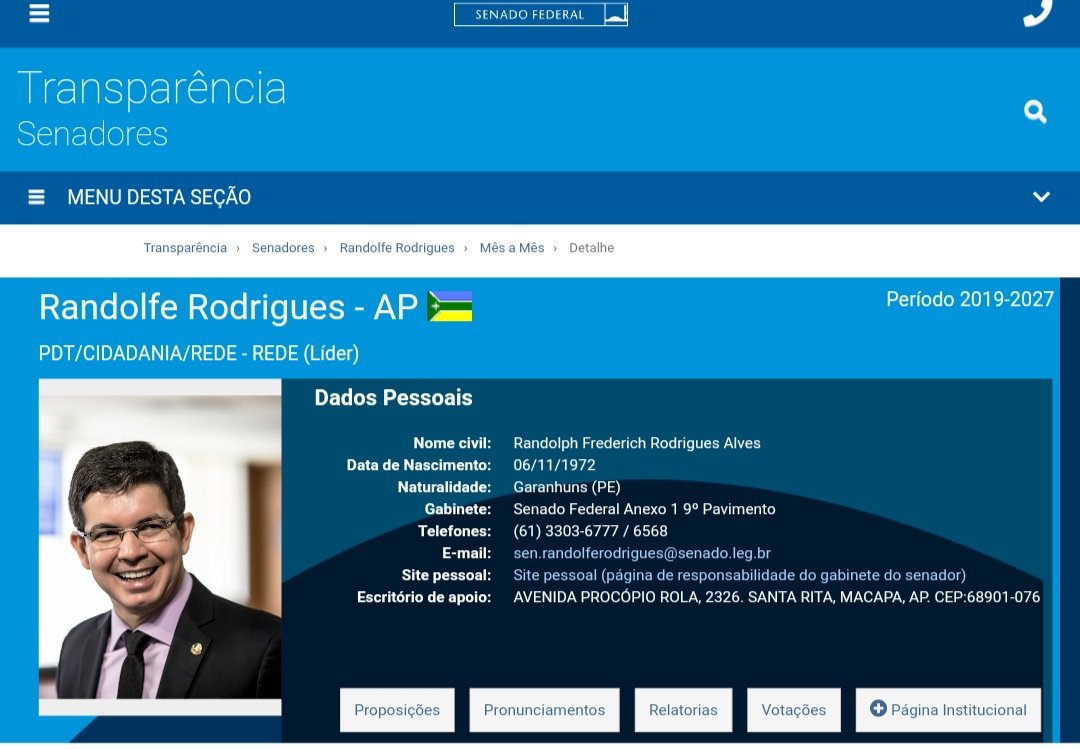1080x749 pixels.
Task: Expand the Menu desta seção chevron
Action: pyautogui.click(x=1041, y=197)
